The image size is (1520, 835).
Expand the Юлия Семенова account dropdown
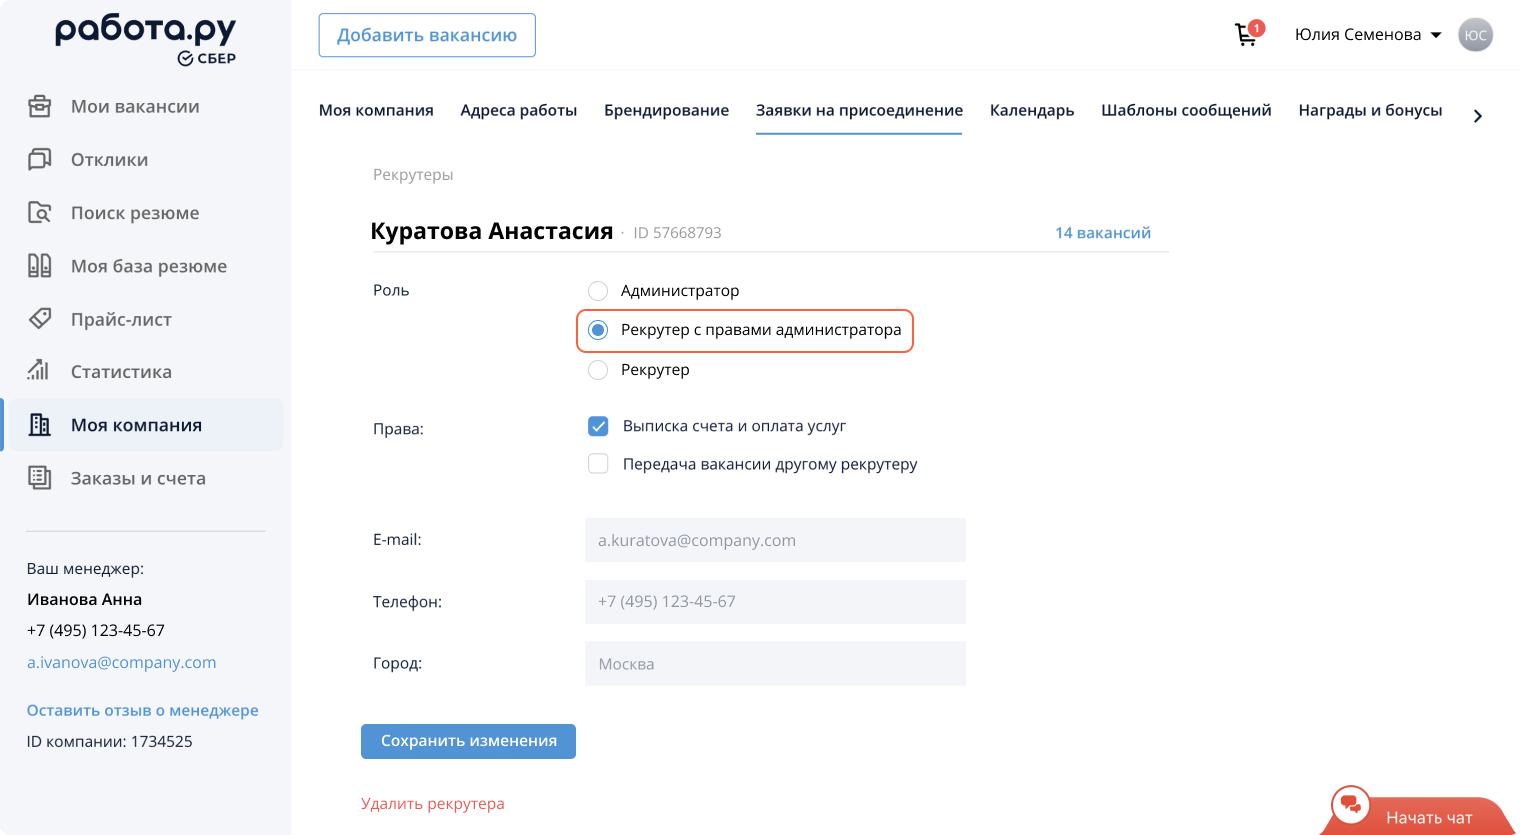(1436, 35)
